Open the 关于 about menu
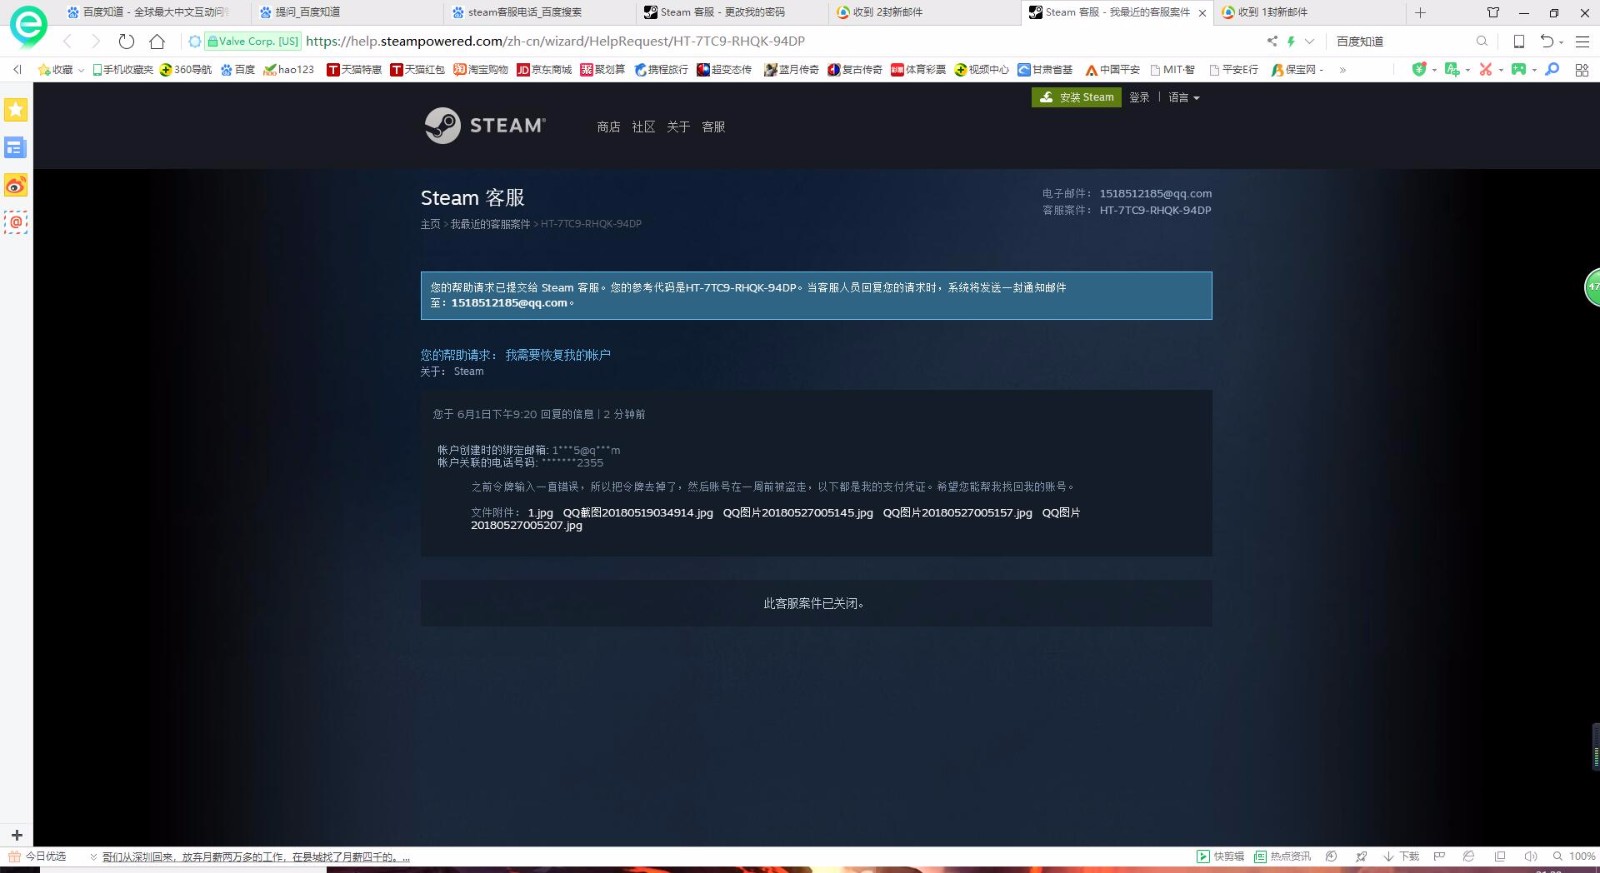 [x=678, y=127]
